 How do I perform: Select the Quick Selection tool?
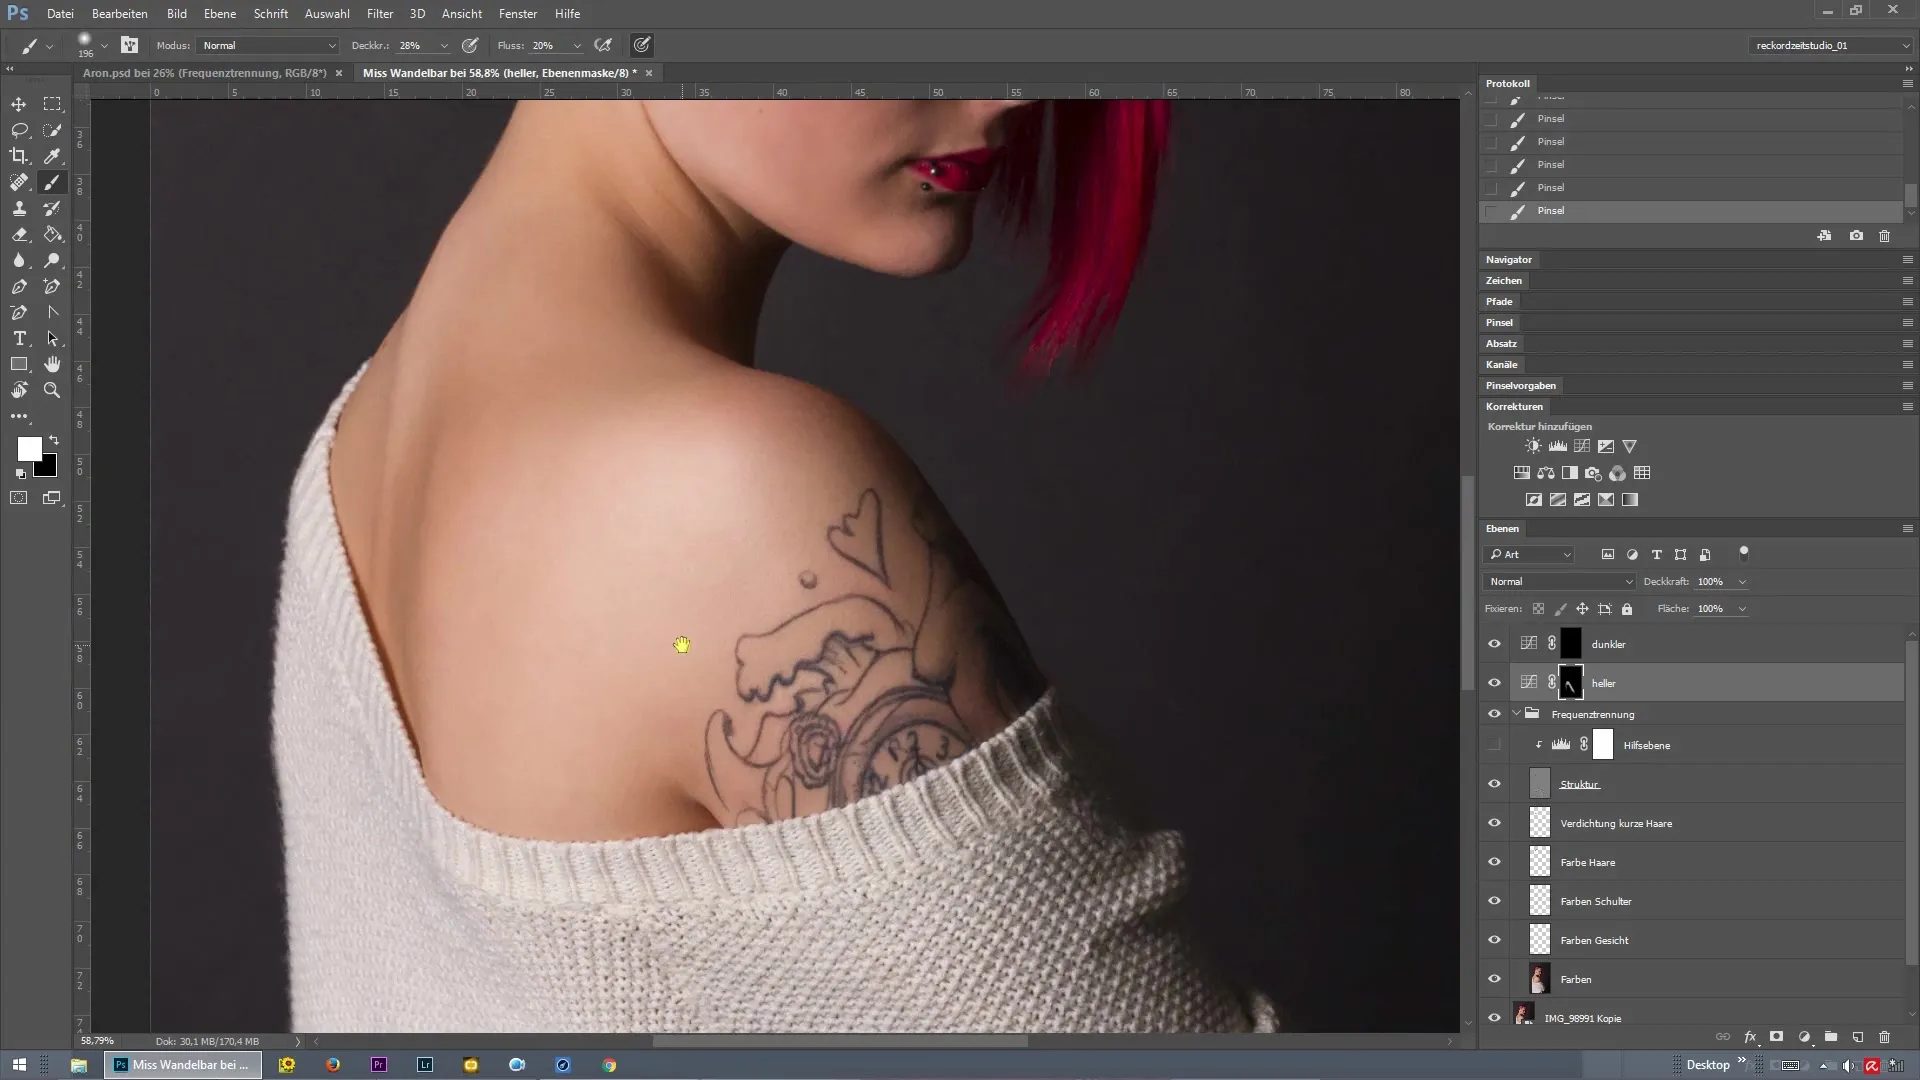(52, 130)
